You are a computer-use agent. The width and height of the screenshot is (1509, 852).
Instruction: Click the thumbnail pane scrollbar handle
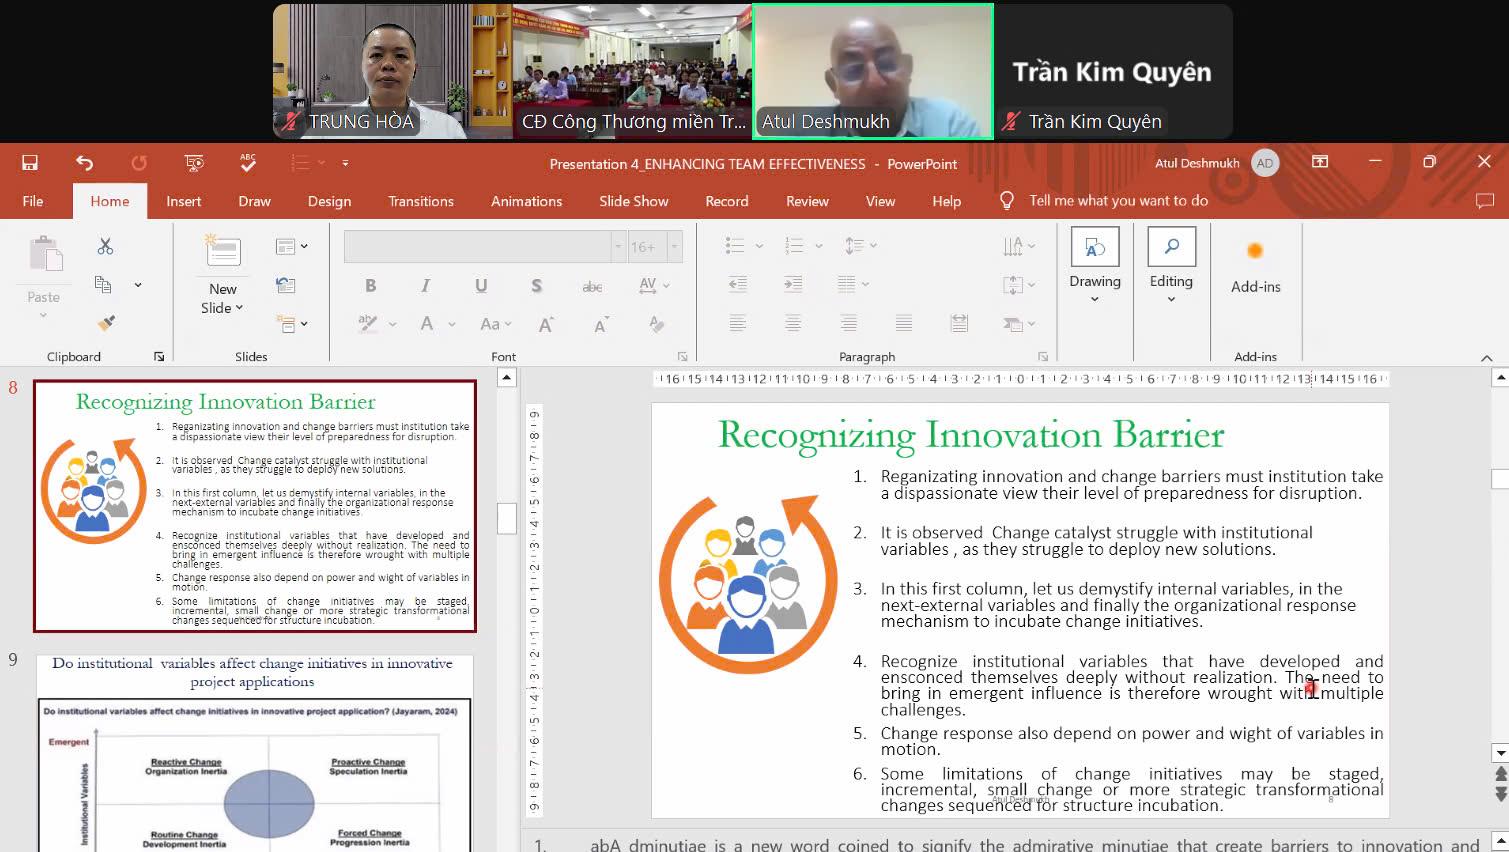[x=507, y=518]
